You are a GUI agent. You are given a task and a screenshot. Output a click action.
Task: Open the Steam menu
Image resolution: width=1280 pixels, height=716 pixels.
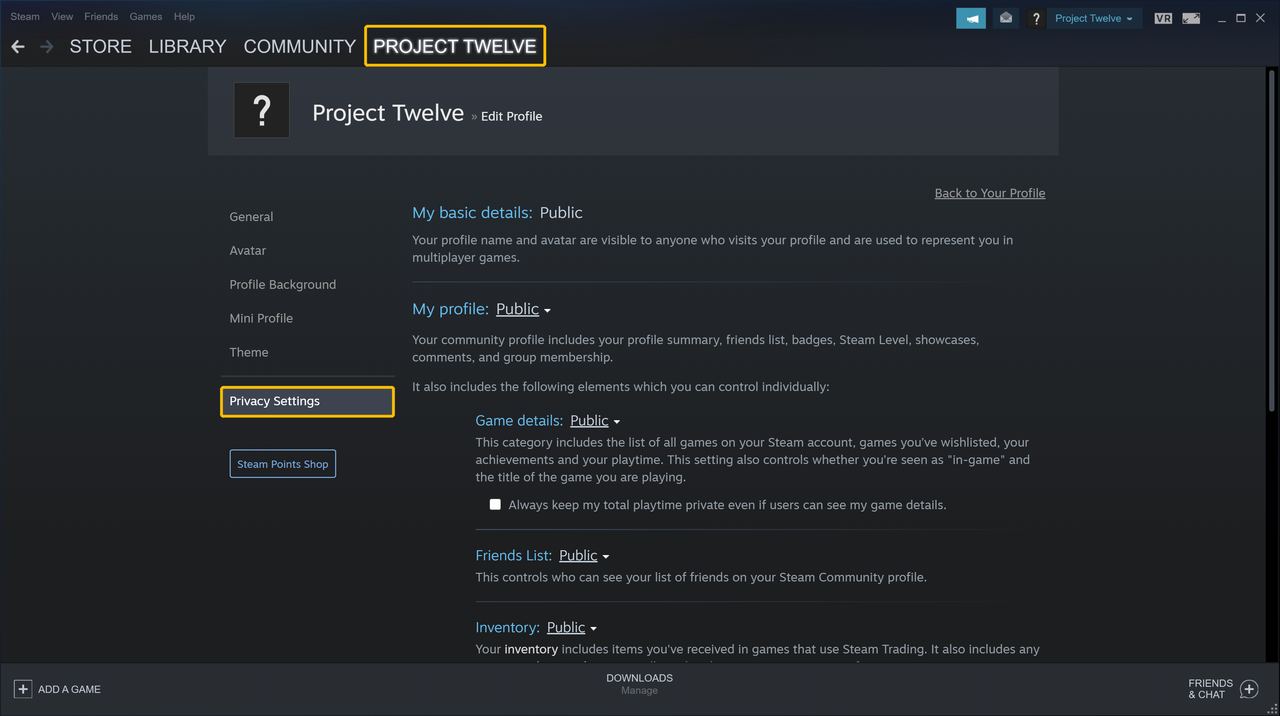click(25, 17)
